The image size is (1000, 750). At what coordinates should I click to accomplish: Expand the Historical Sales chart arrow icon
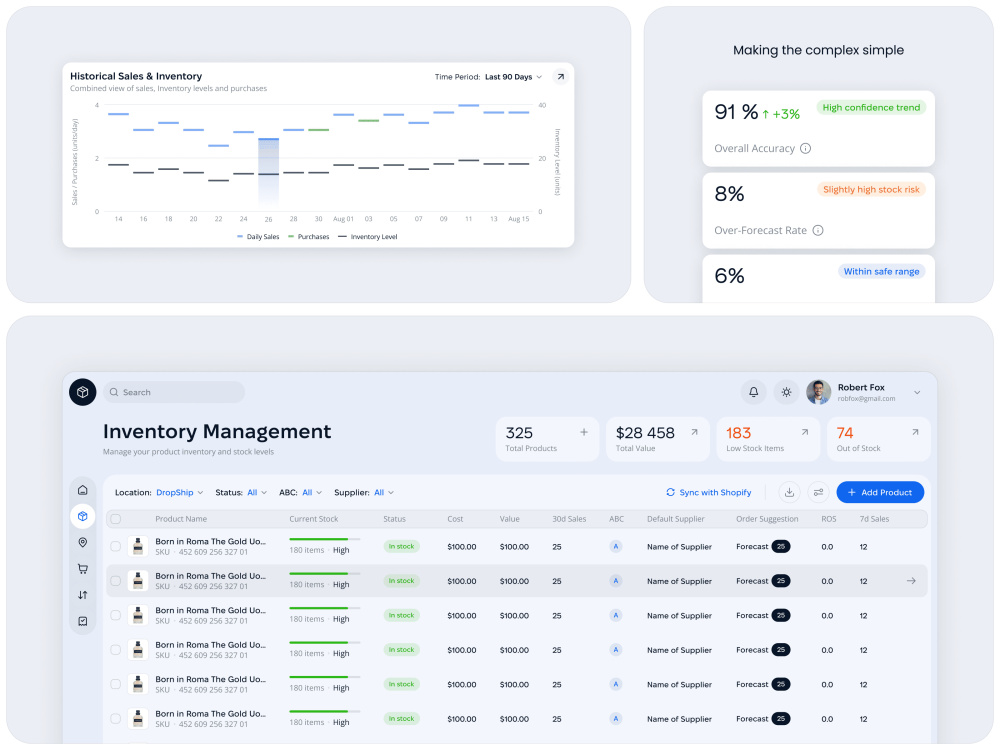pos(560,77)
